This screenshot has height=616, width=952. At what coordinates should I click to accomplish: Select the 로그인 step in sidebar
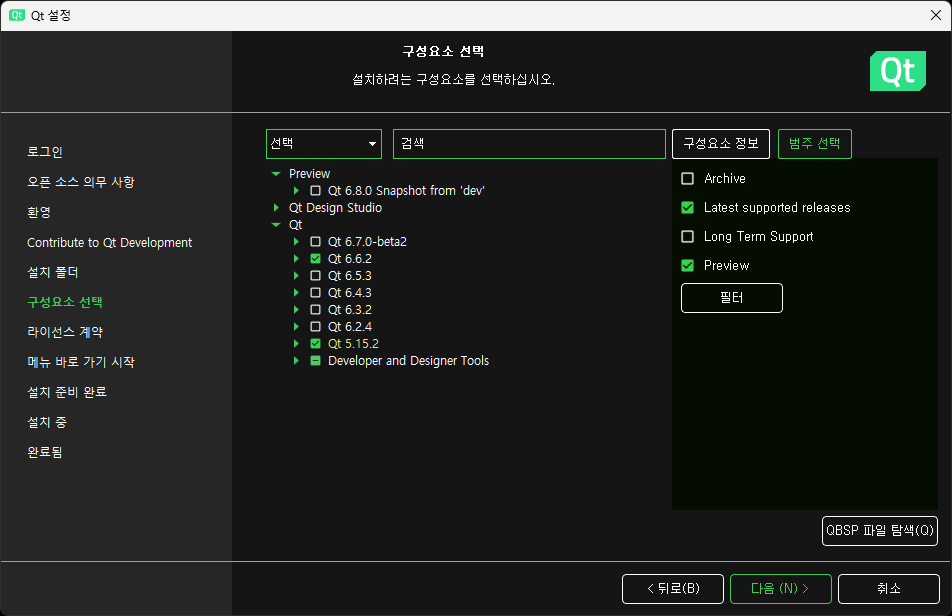45,152
